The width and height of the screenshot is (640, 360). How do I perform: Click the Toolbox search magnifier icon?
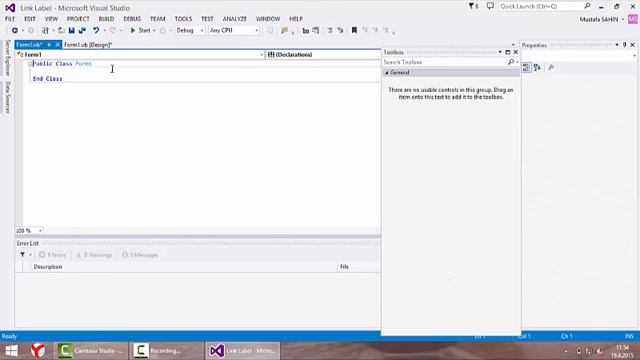tap(511, 62)
